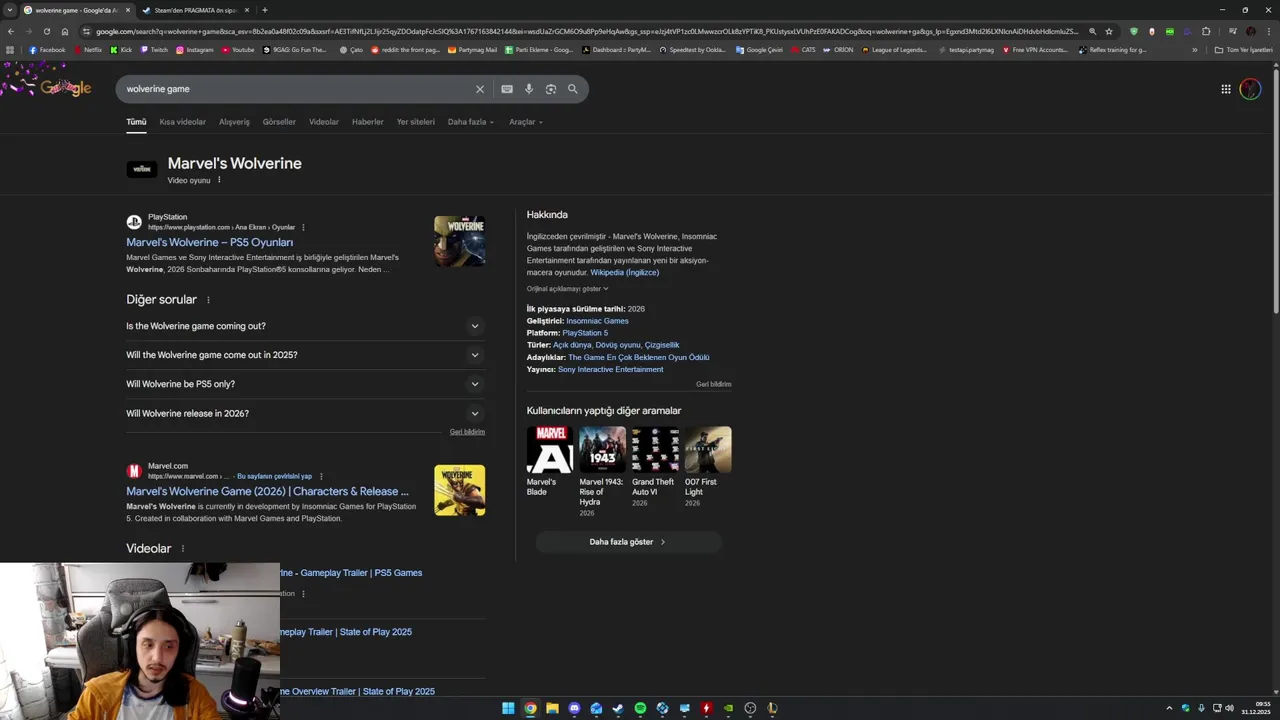The image size is (1280, 720).
Task: Open the Wikipedia (İngilizce) link
Action: pos(624,272)
